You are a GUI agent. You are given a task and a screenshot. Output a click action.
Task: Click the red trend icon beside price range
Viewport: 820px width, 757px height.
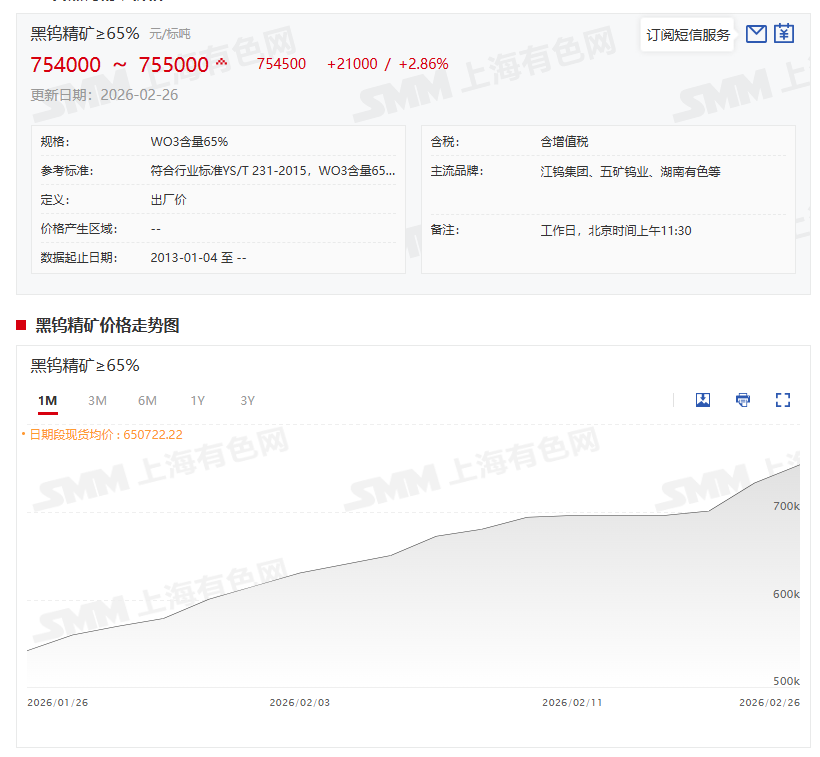tap(222, 63)
